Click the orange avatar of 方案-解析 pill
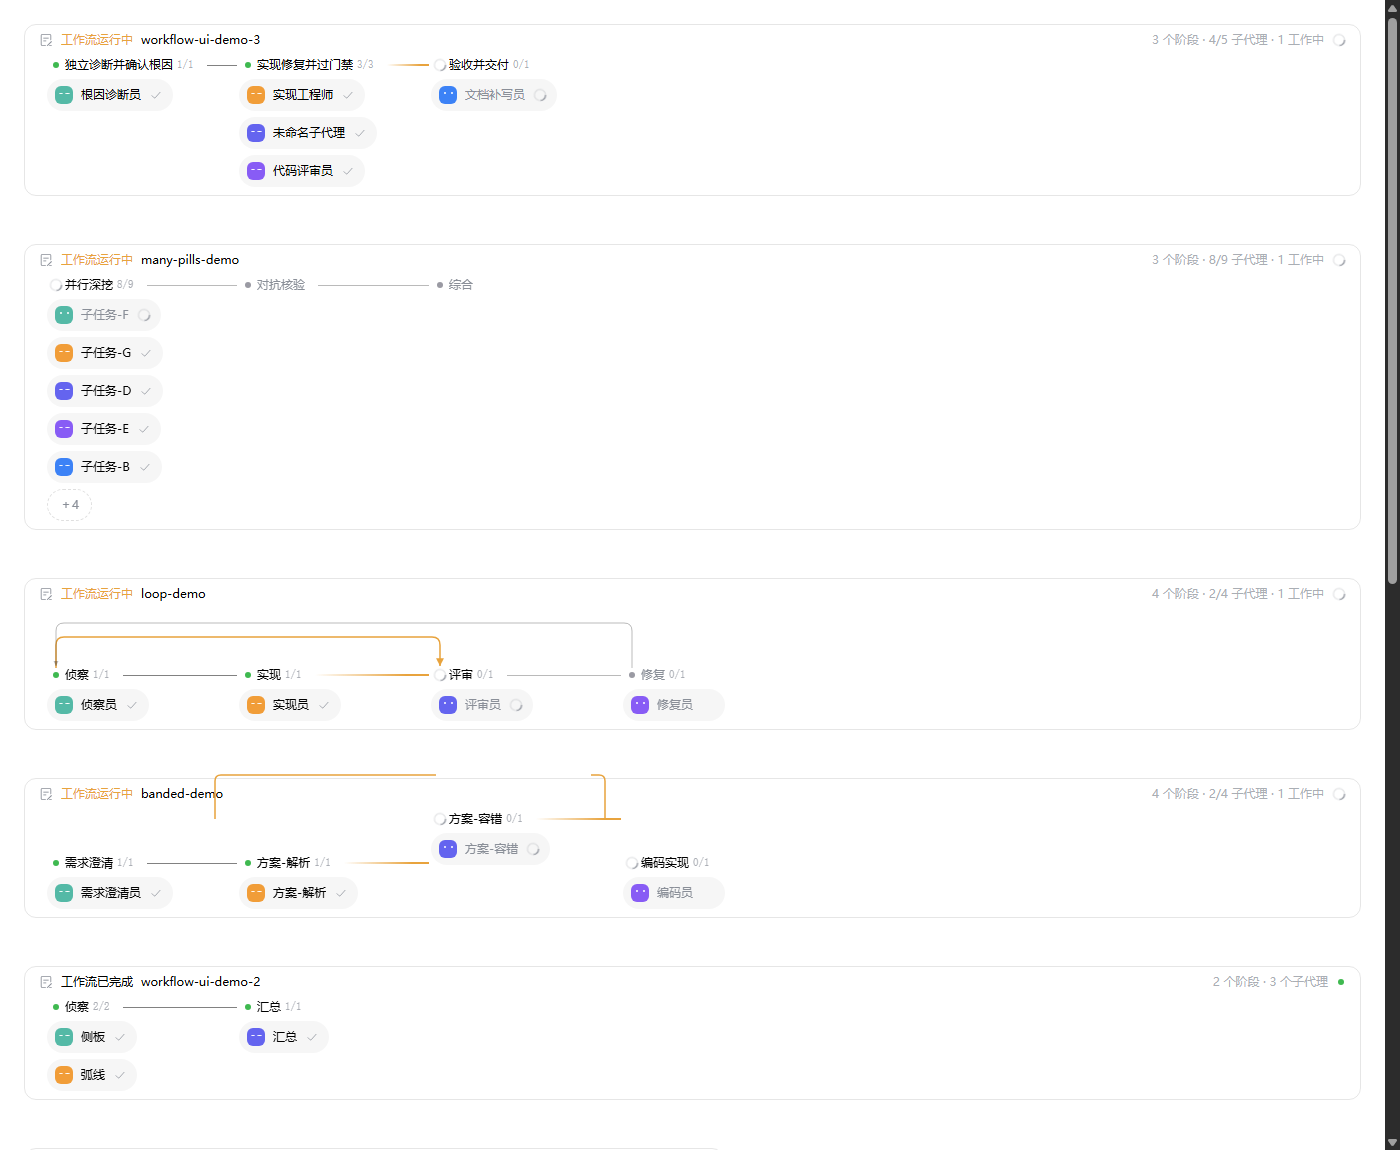 pos(256,893)
